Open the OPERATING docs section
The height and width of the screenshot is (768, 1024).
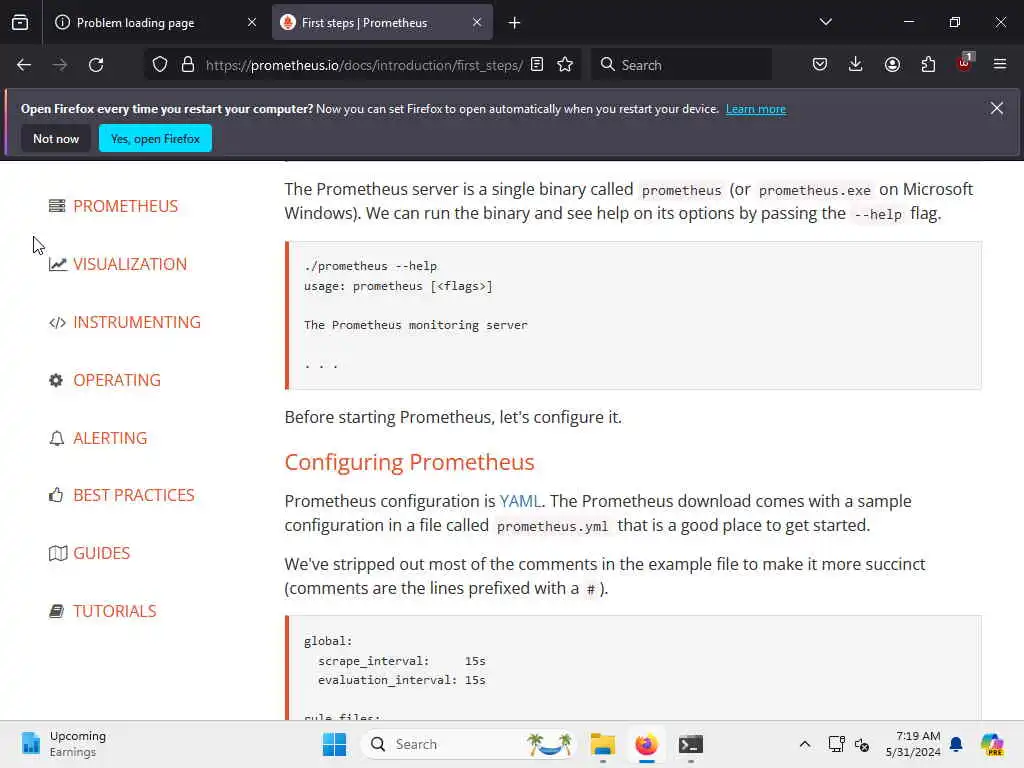tap(117, 380)
